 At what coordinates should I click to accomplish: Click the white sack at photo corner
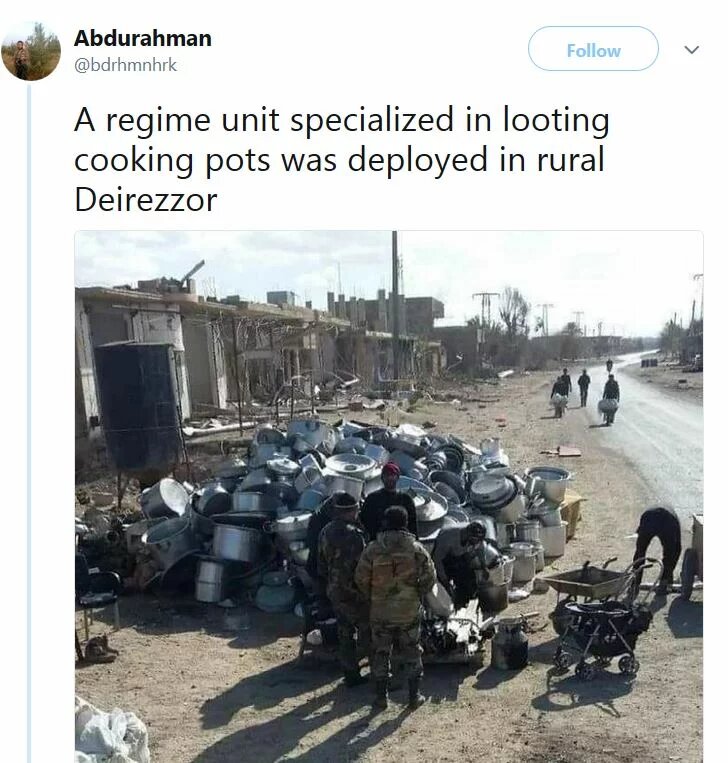click(x=110, y=734)
